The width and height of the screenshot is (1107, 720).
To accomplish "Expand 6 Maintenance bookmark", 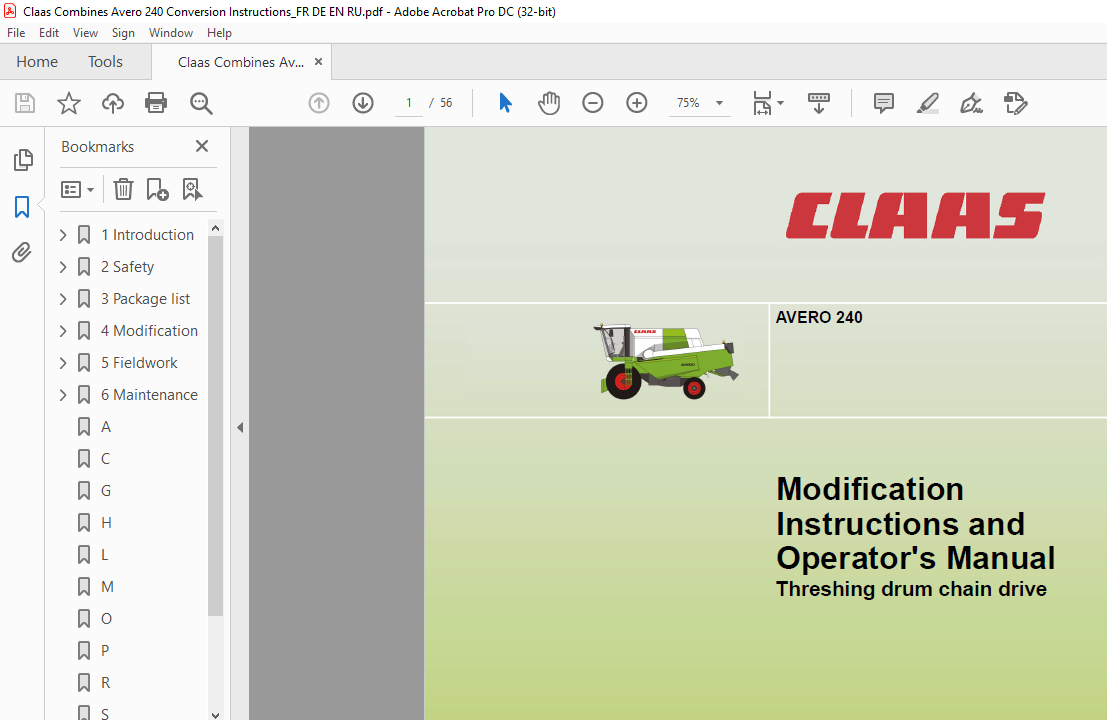I will (63, 395).
